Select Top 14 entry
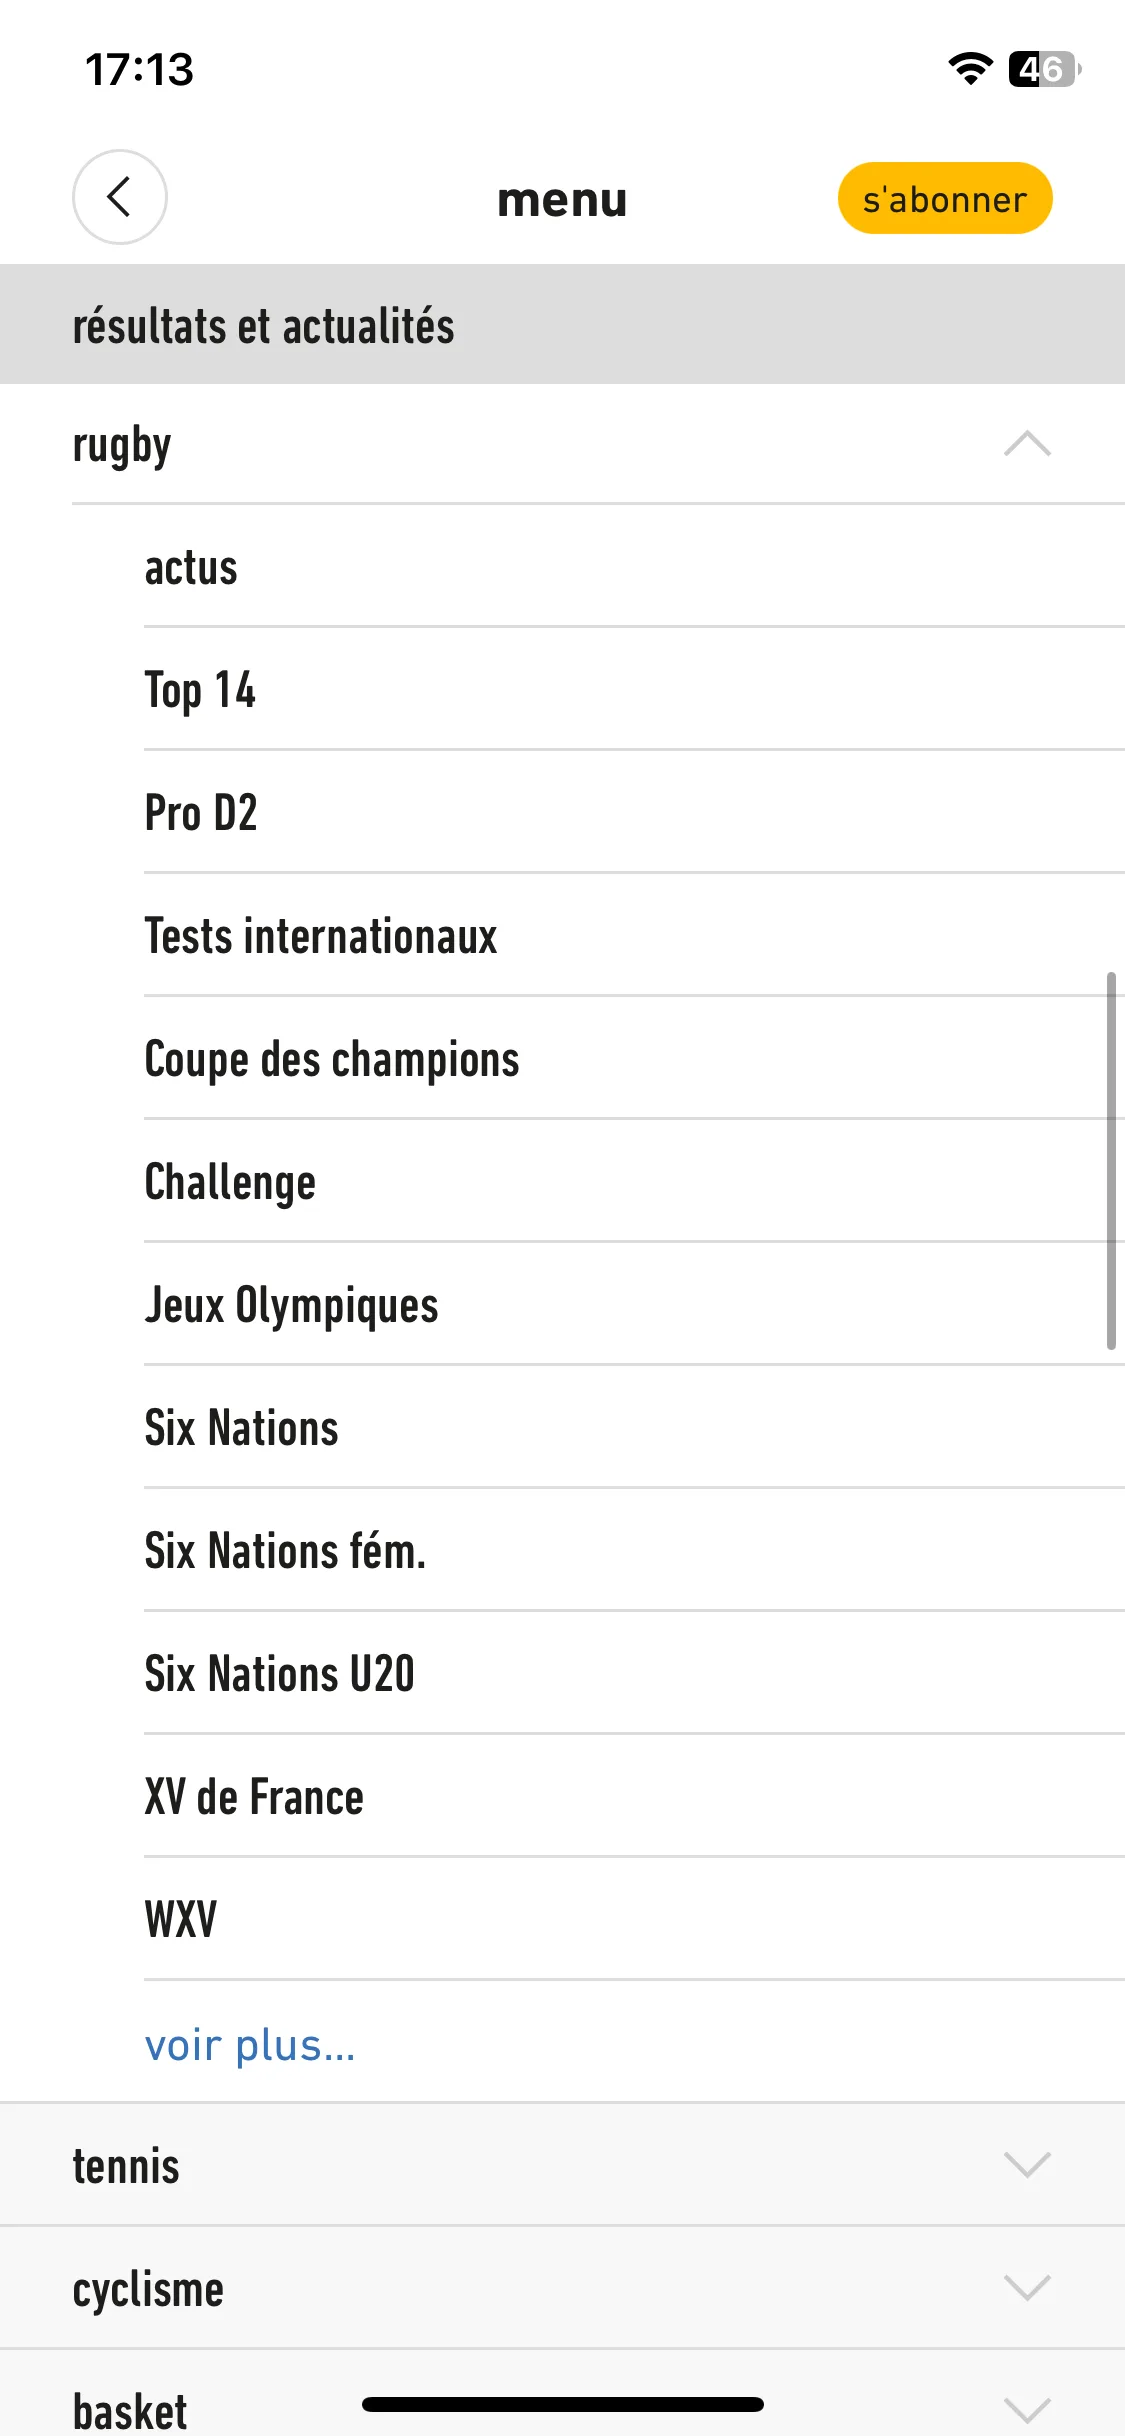The height and width of the screenshot is (2436, 1125). pos(634,690)
